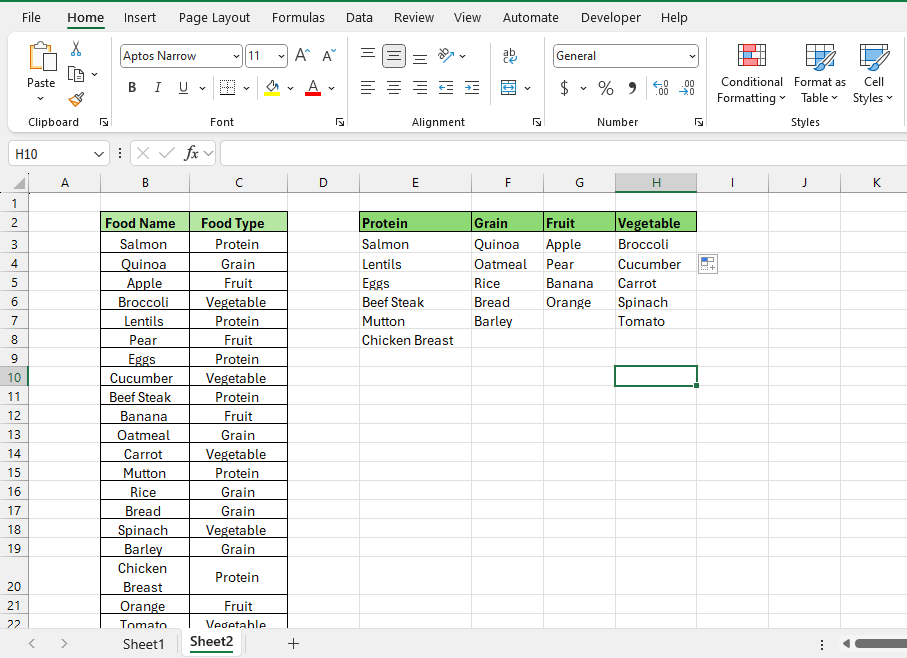
Task: Click the Name Box showing H10
Action: coord(50,154)
